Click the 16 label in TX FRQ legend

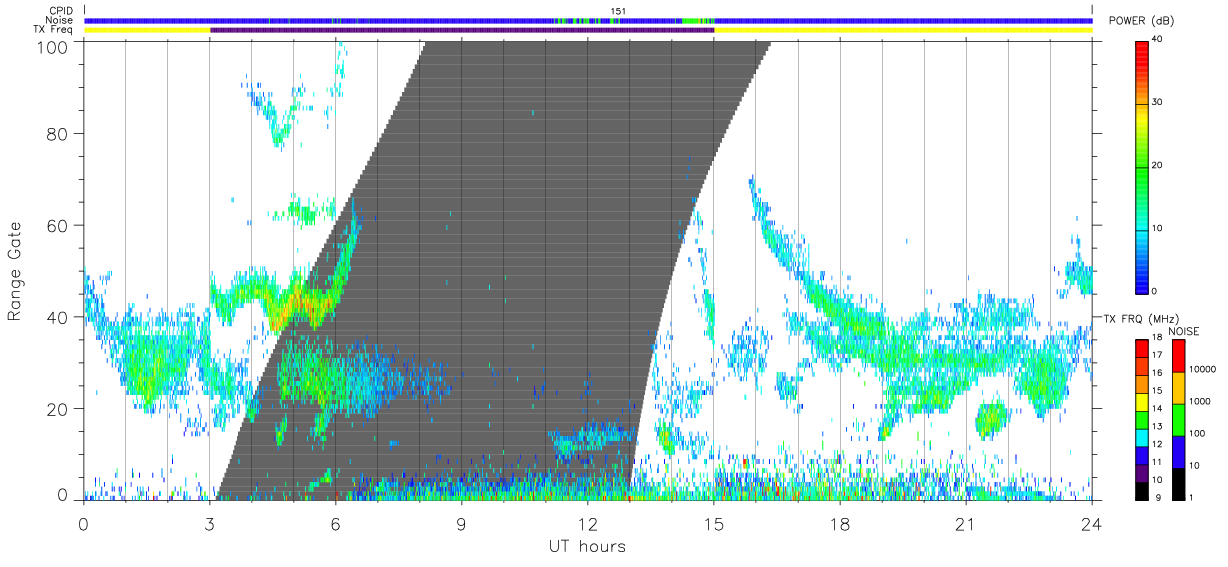(x=1156, y=373)
